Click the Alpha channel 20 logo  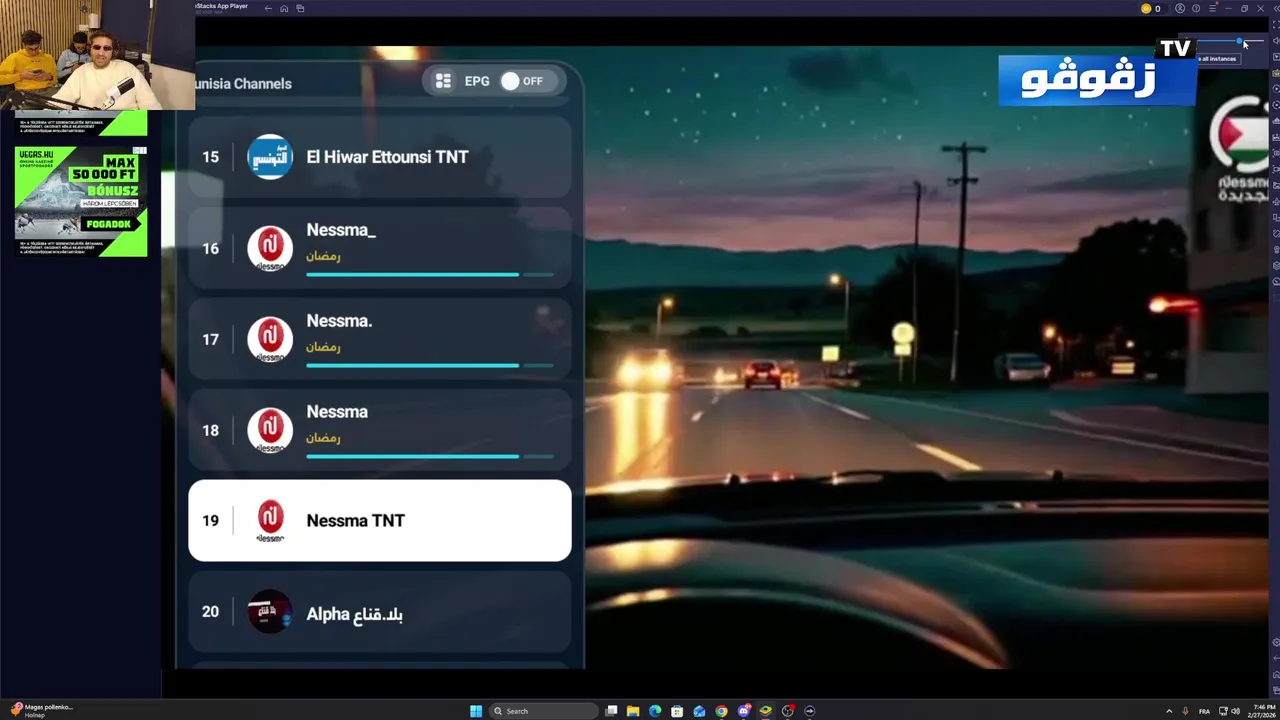270,612
